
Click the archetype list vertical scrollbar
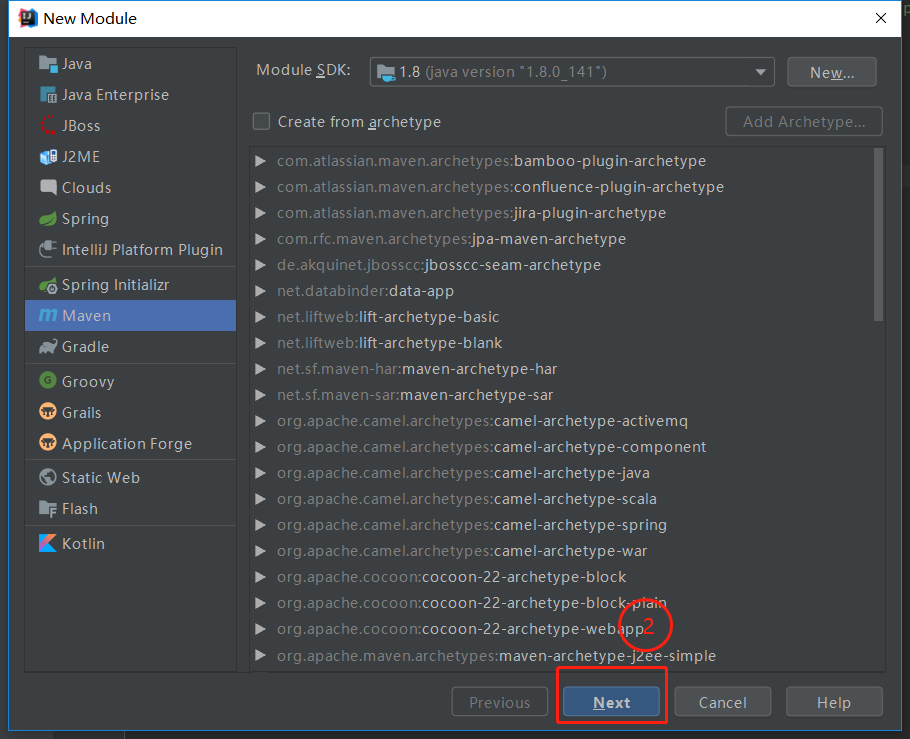coord(878,235)
